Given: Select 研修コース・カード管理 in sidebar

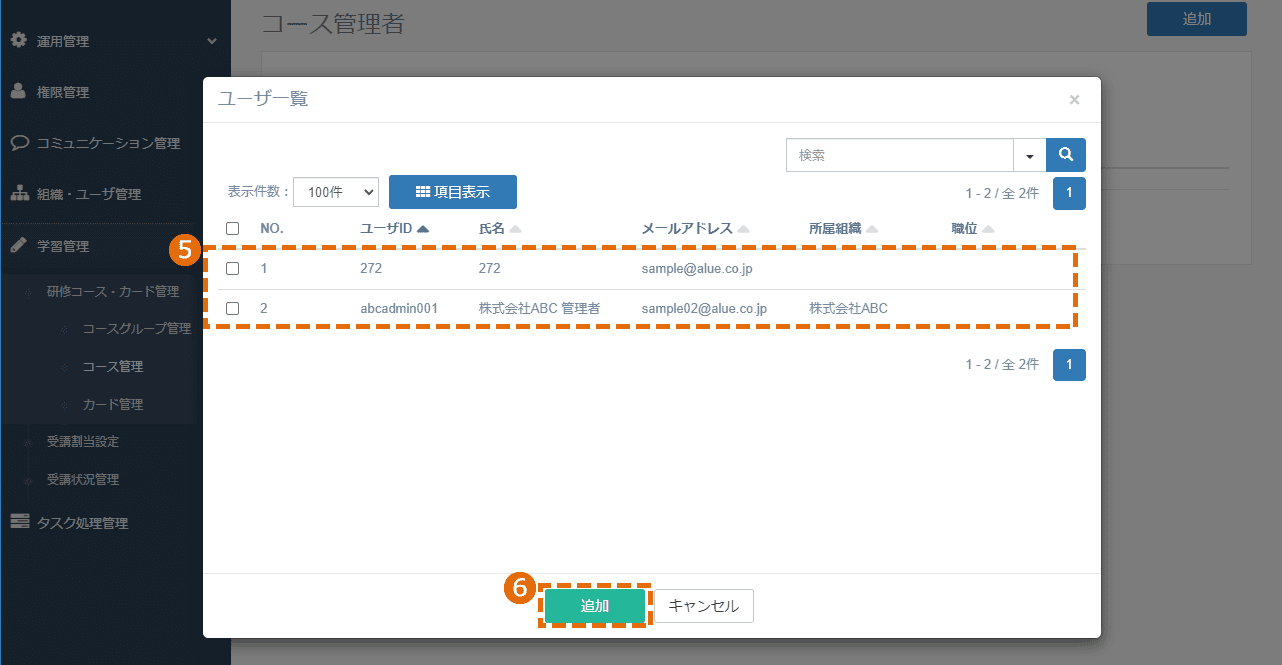Looking at the screenshot, I should click(x=113, y=292).
